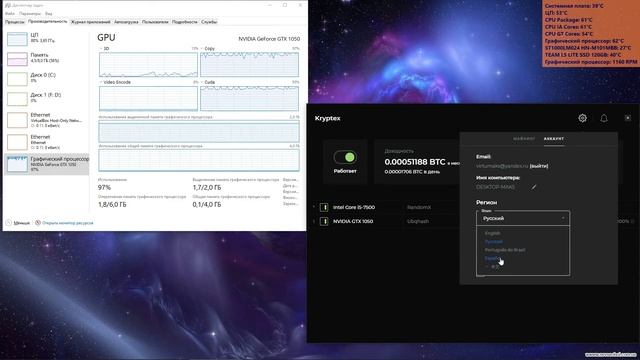640x360 pixels.
Task: Expand the Intel Core i5-7500 row chevron
Action: 314,207
